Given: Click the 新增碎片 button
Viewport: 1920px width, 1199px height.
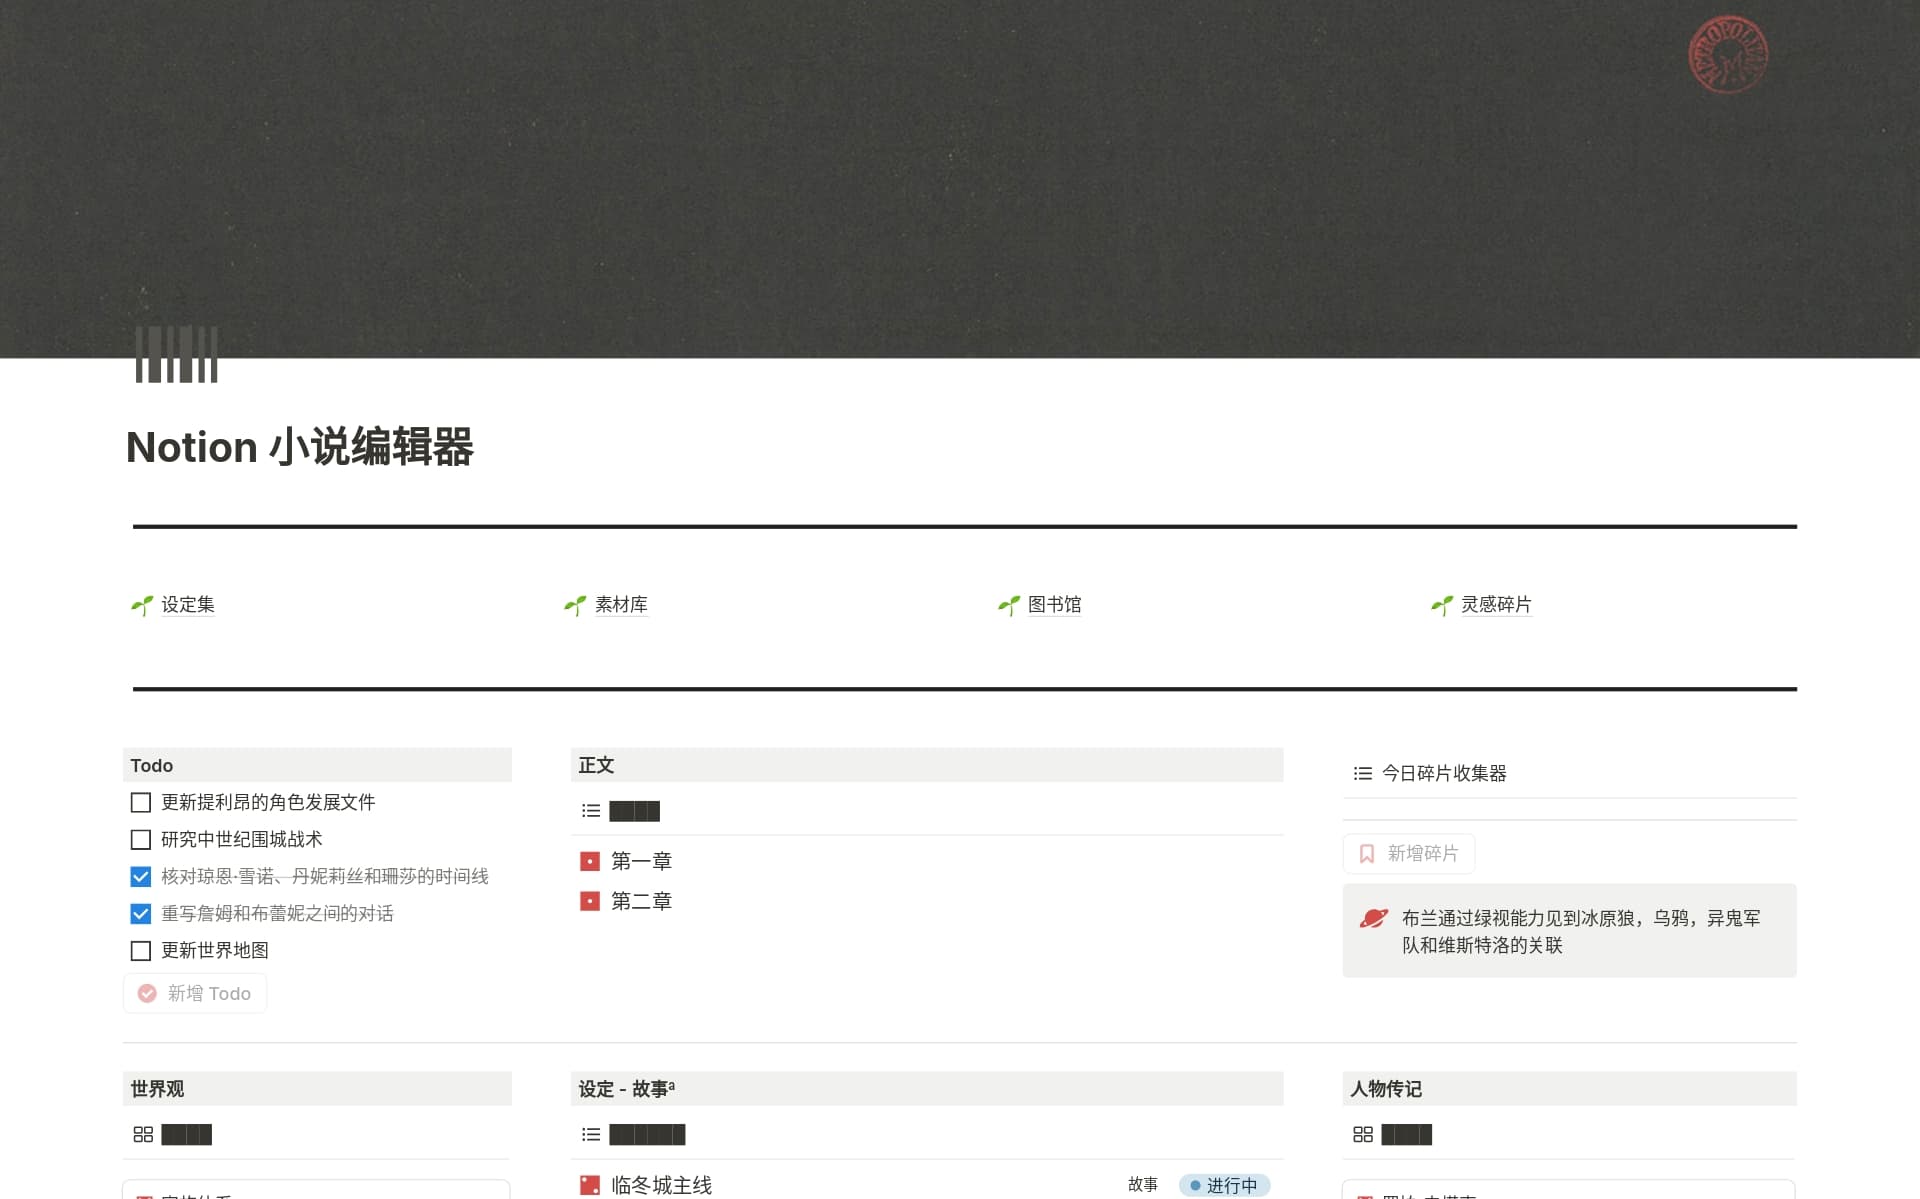Looking at the screenshot, I should [x=1409, y=853].
